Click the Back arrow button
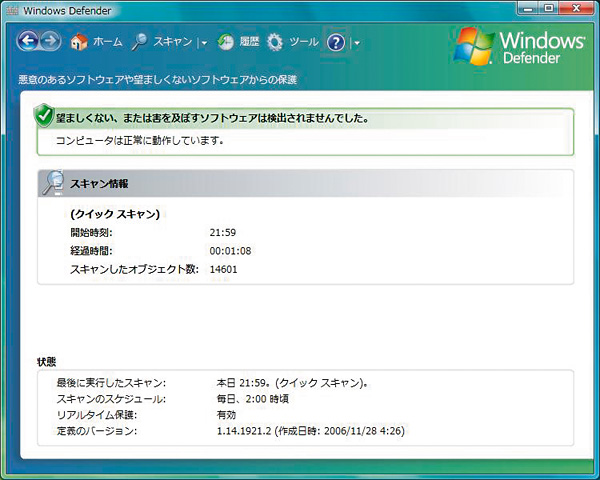Screen dimensions: 600x480 [x=28, y=42]
